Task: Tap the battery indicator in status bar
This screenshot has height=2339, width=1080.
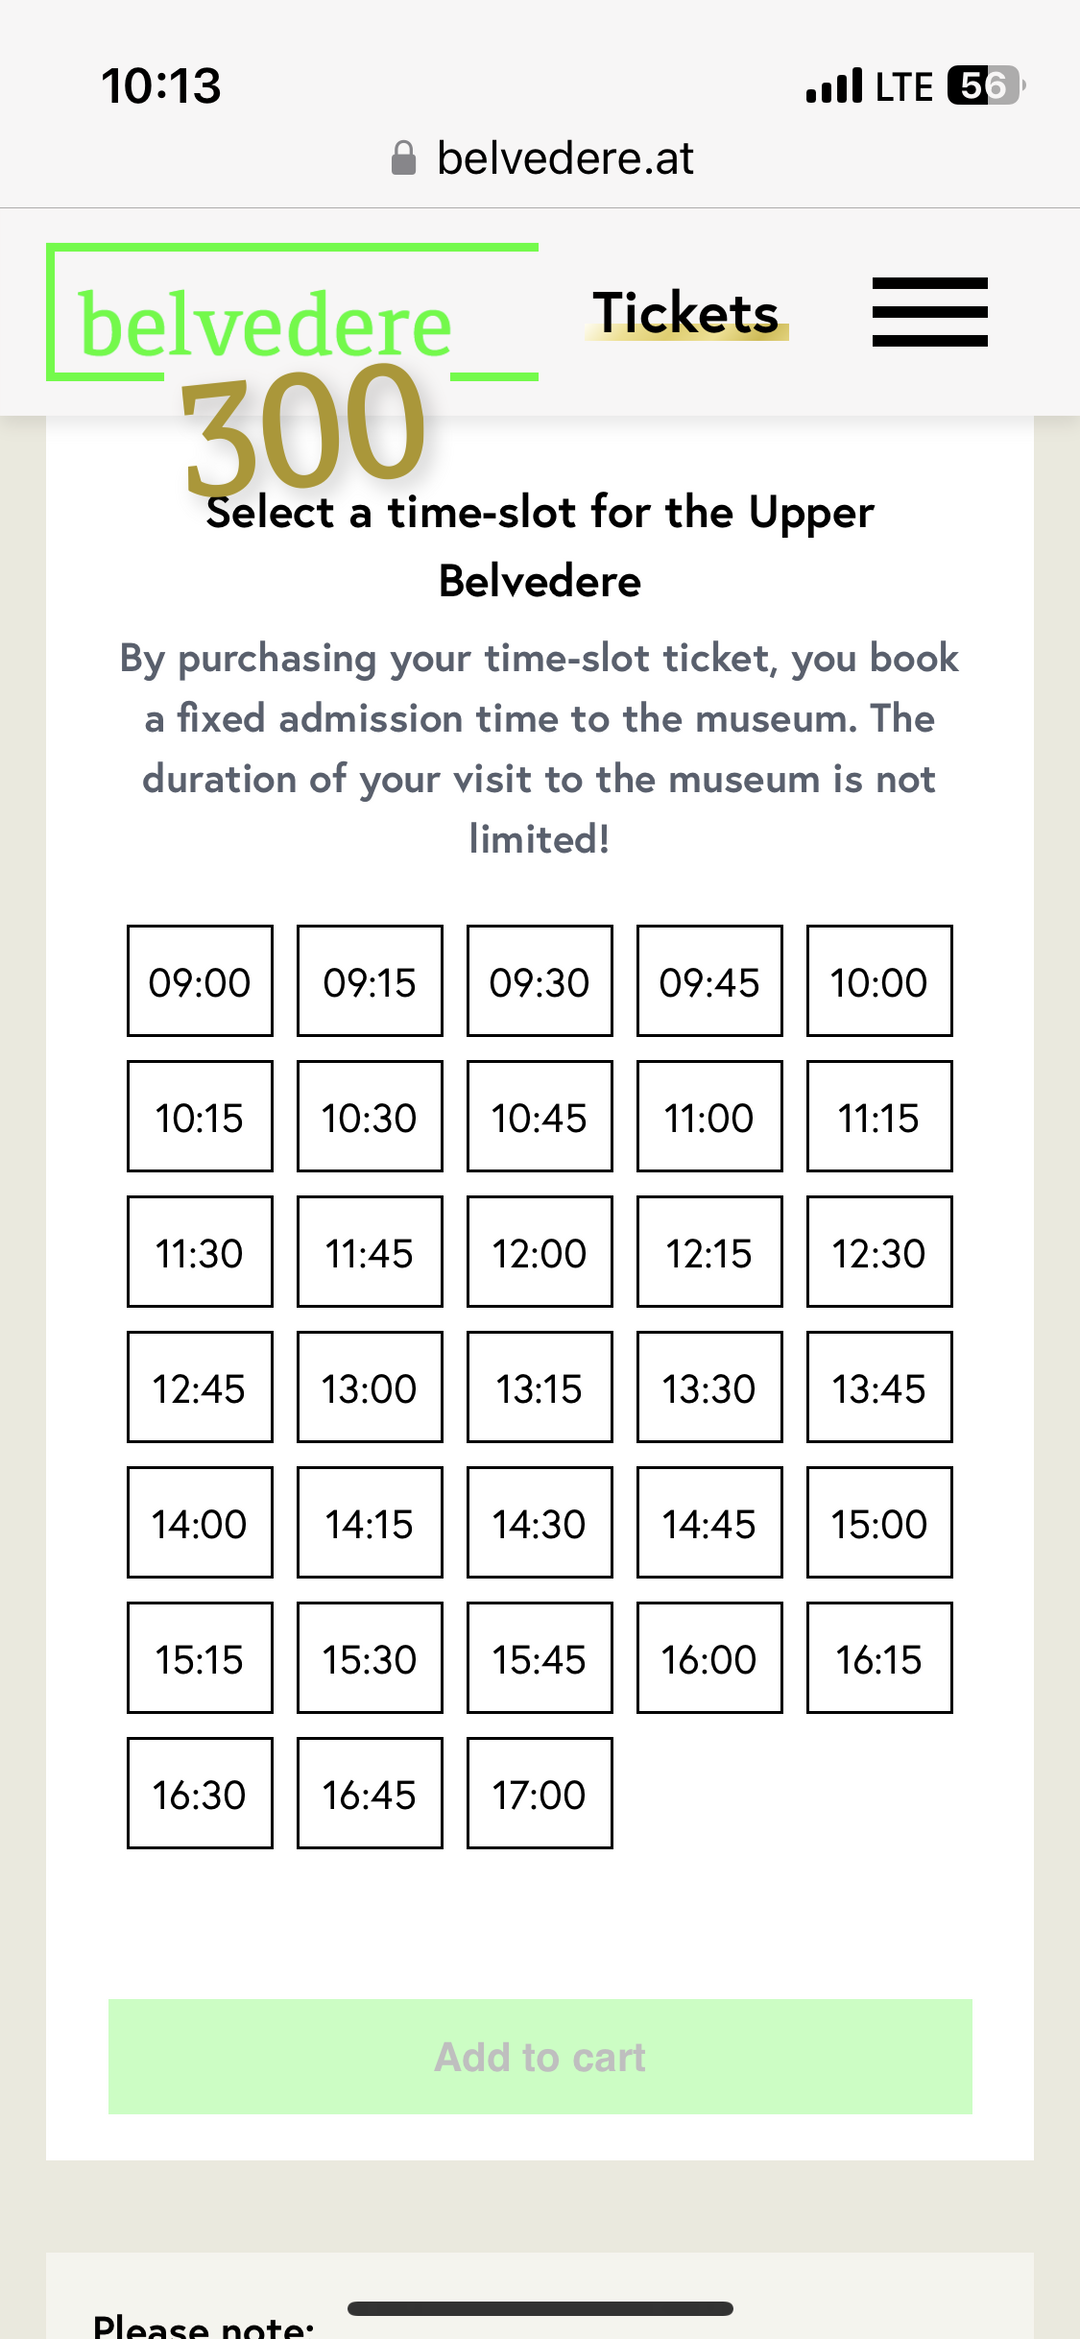Action: 986,86
